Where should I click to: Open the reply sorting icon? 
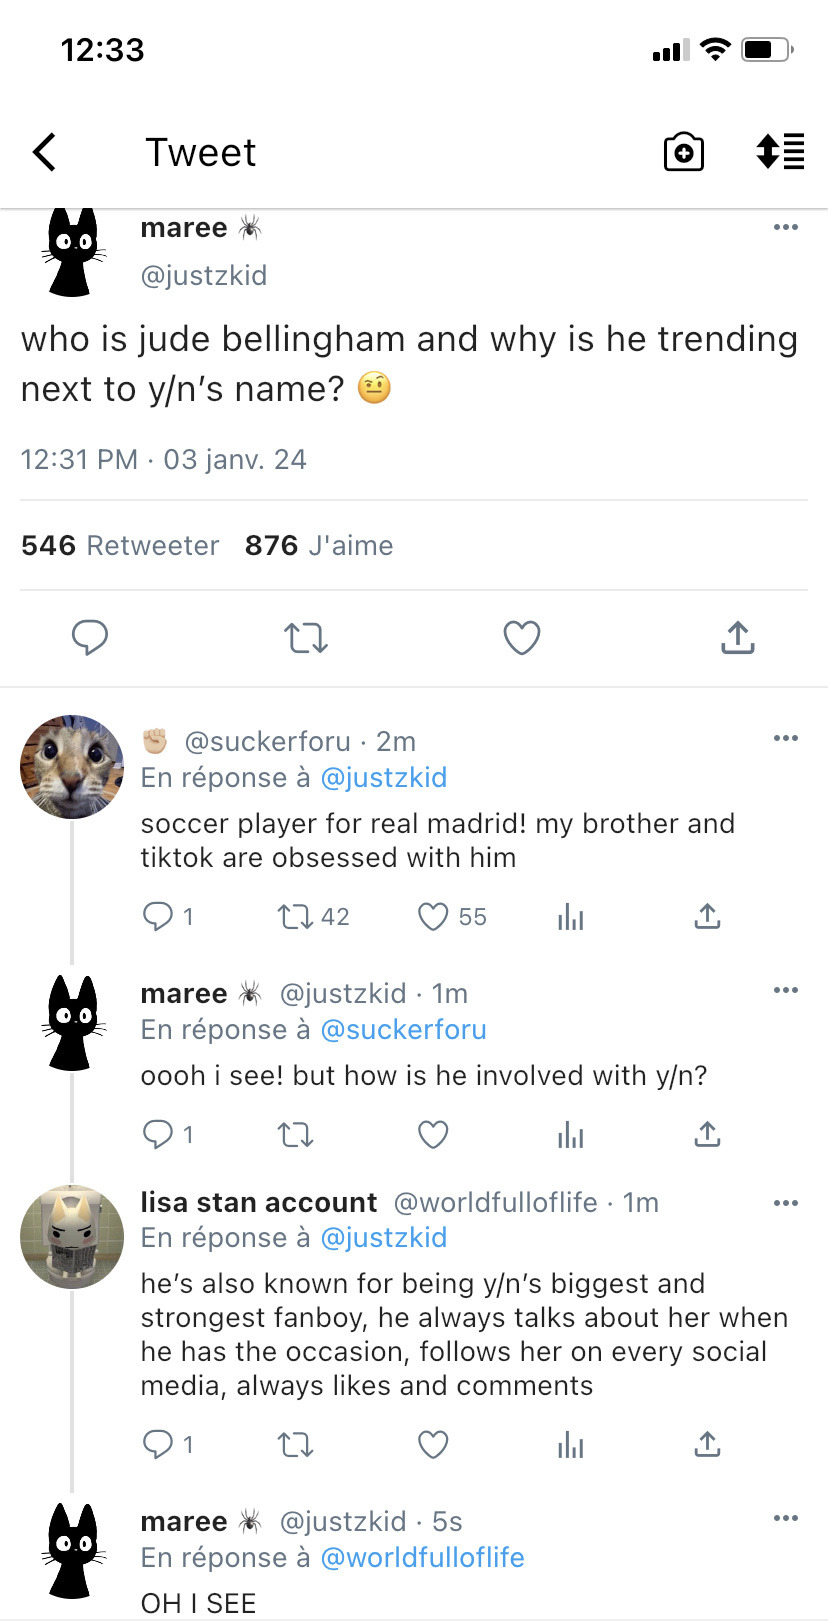click(780, 152)
